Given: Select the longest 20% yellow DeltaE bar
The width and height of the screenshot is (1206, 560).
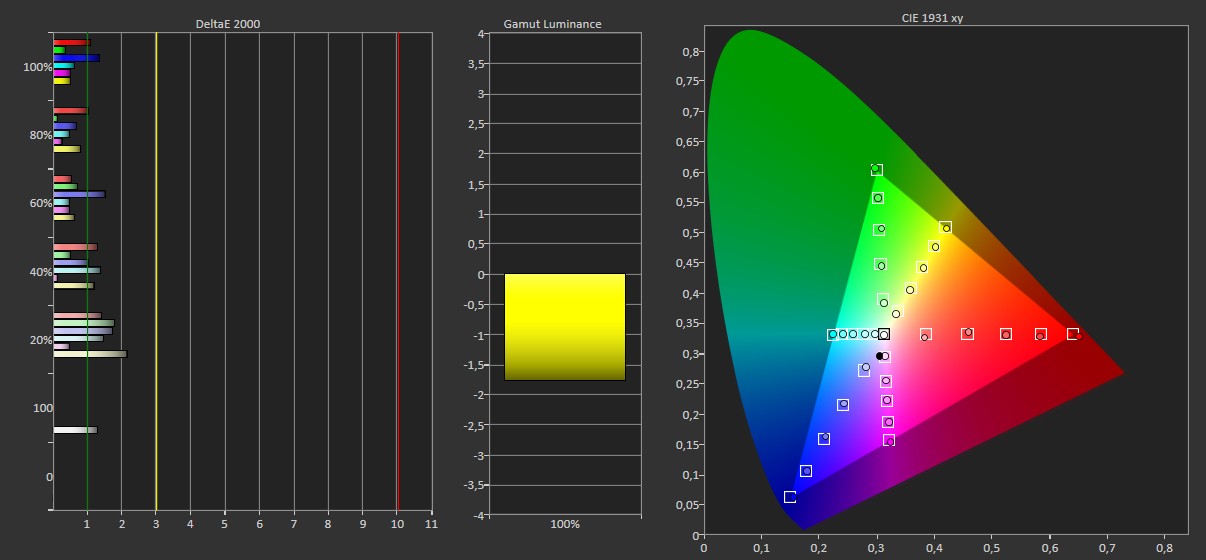Looking at the screenshot, I should (x=90, y=354).
